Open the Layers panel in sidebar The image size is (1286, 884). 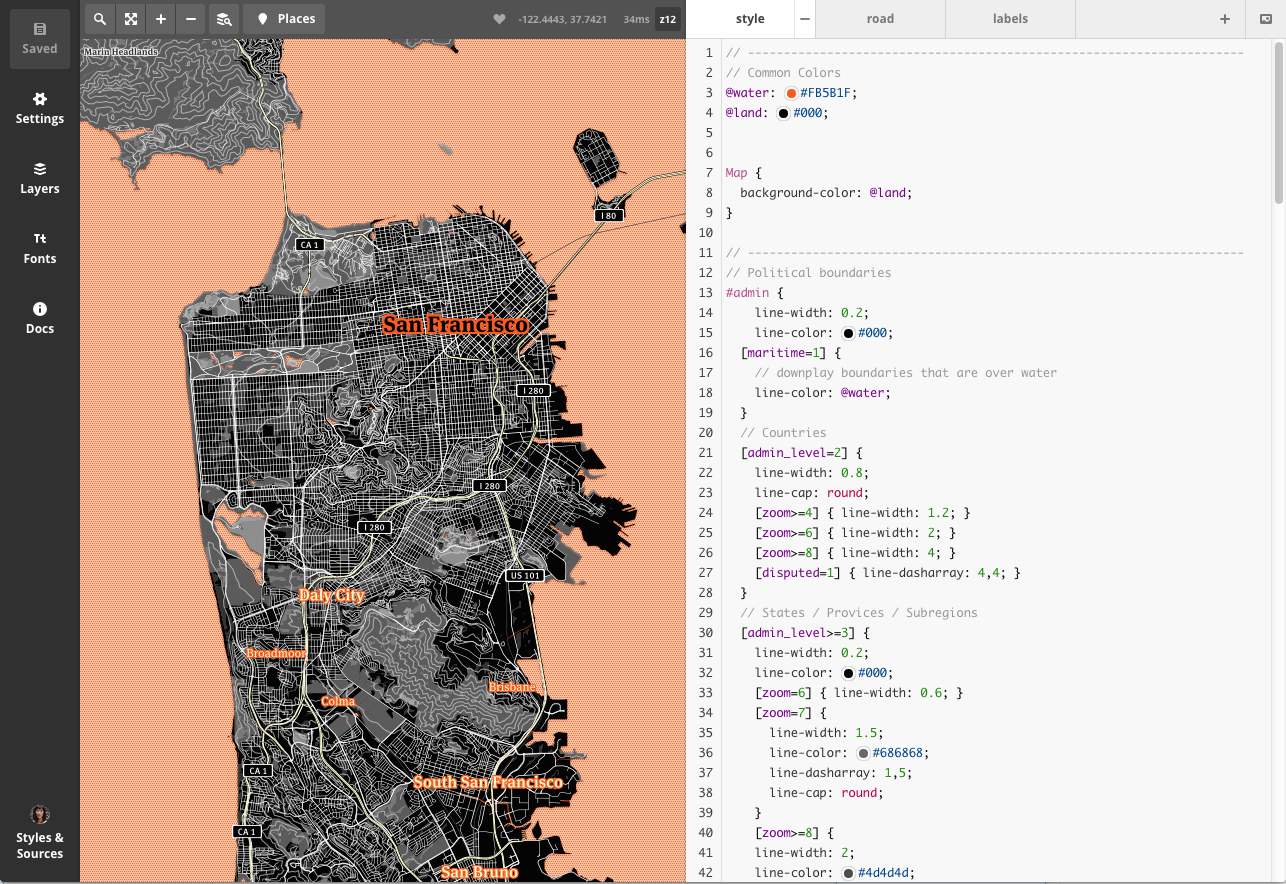point(40,178)
